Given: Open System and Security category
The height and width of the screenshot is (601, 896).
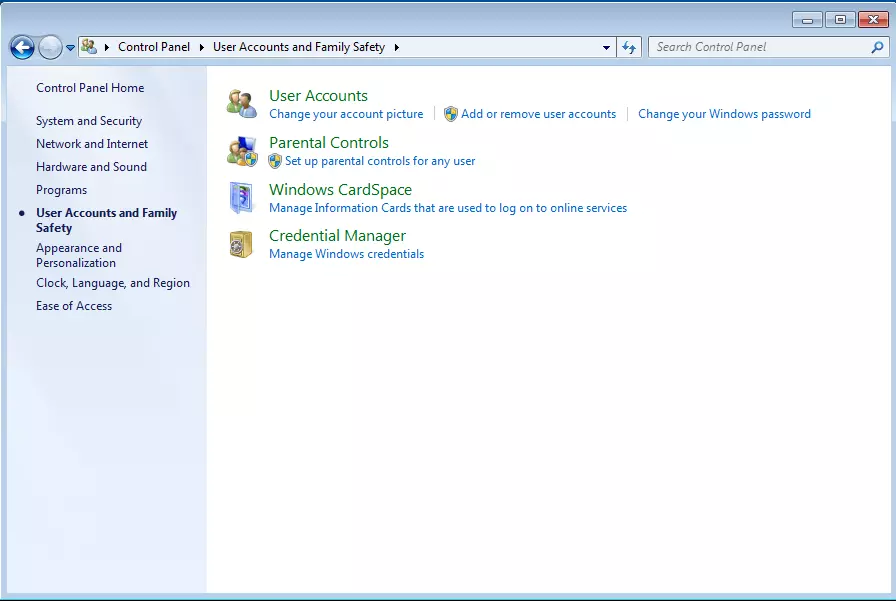Looking at the screenshot, I should click(89, 121).
